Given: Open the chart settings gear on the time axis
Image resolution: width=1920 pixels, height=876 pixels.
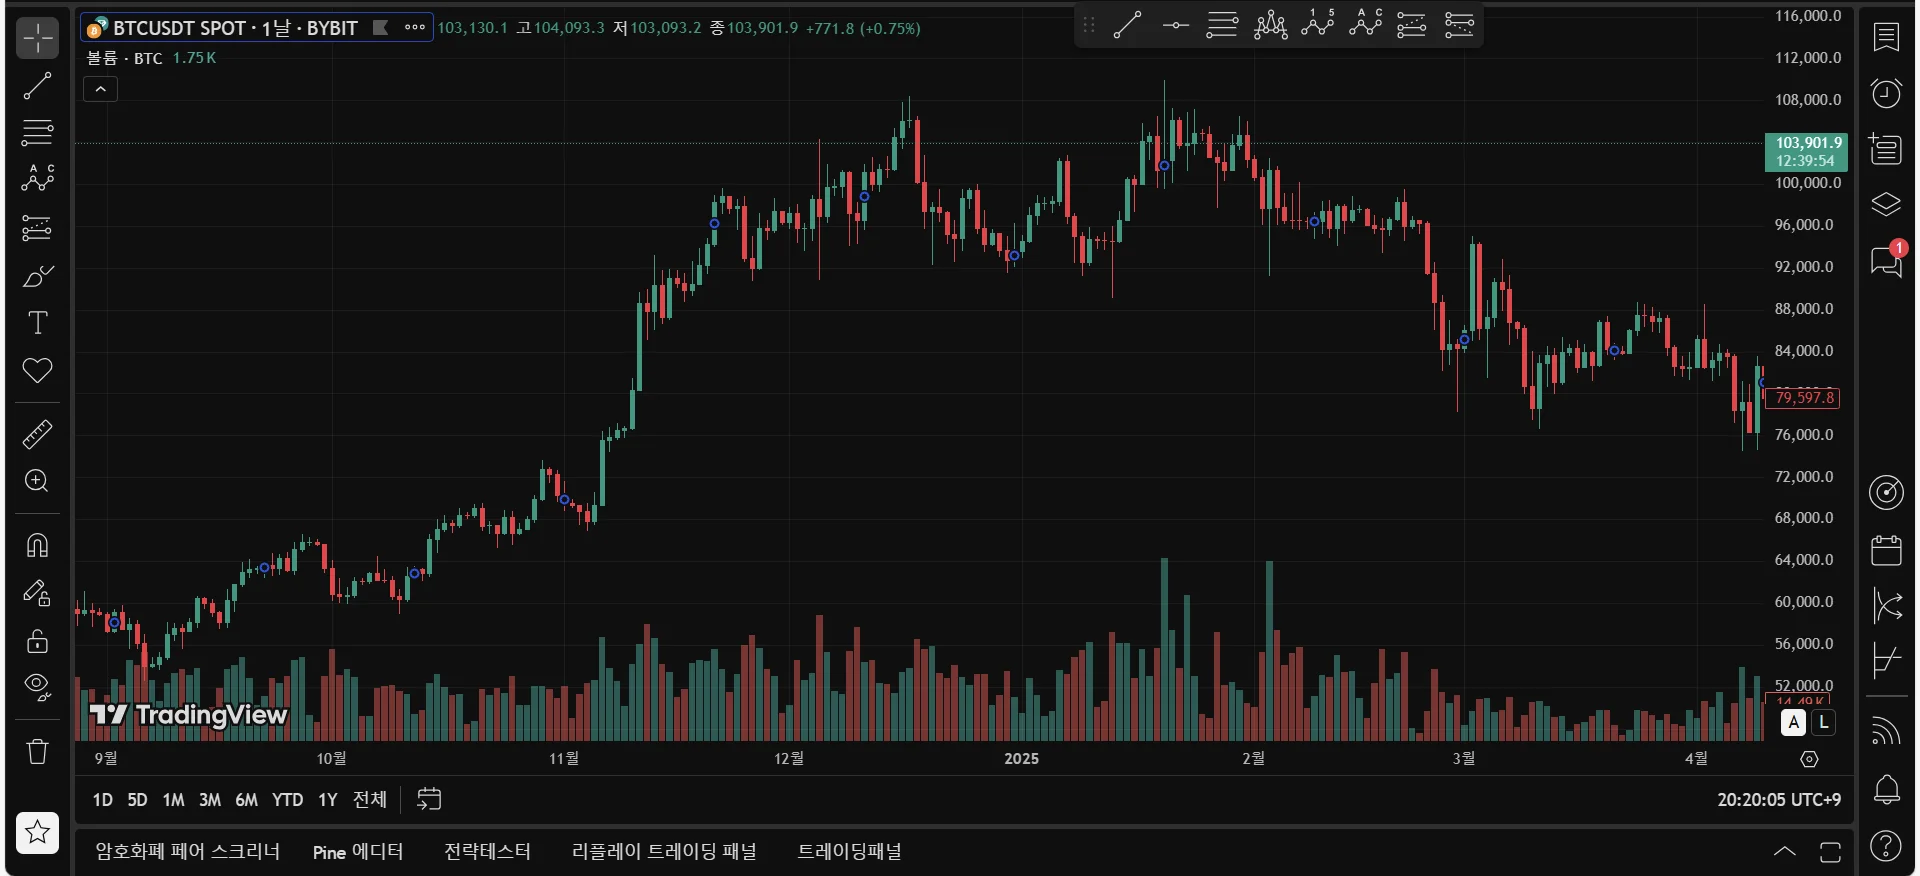Looking at the screenshot, I should click(1809, 759).
